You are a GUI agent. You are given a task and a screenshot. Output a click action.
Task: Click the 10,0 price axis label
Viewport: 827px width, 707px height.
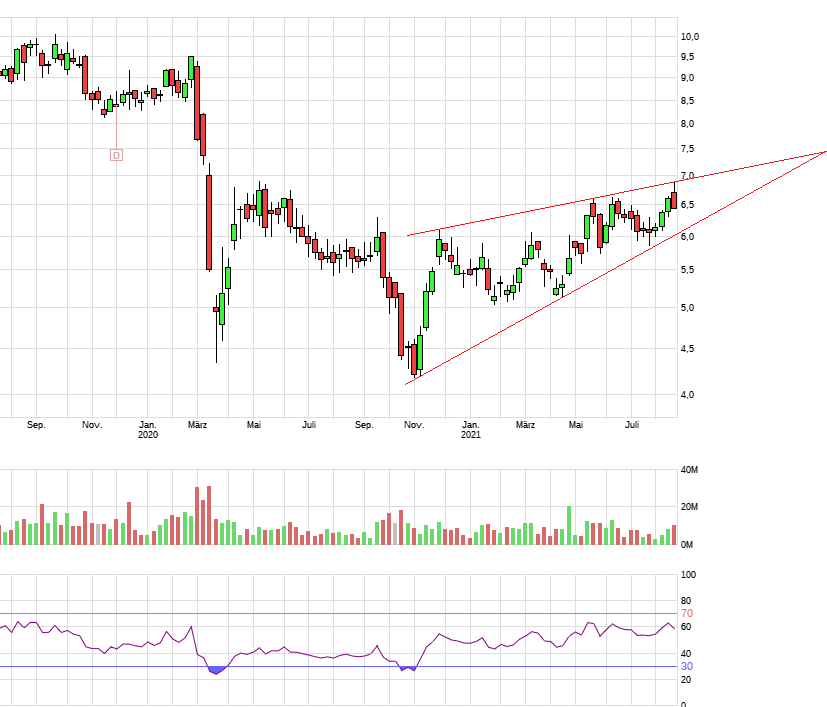(x=690, y=37)
